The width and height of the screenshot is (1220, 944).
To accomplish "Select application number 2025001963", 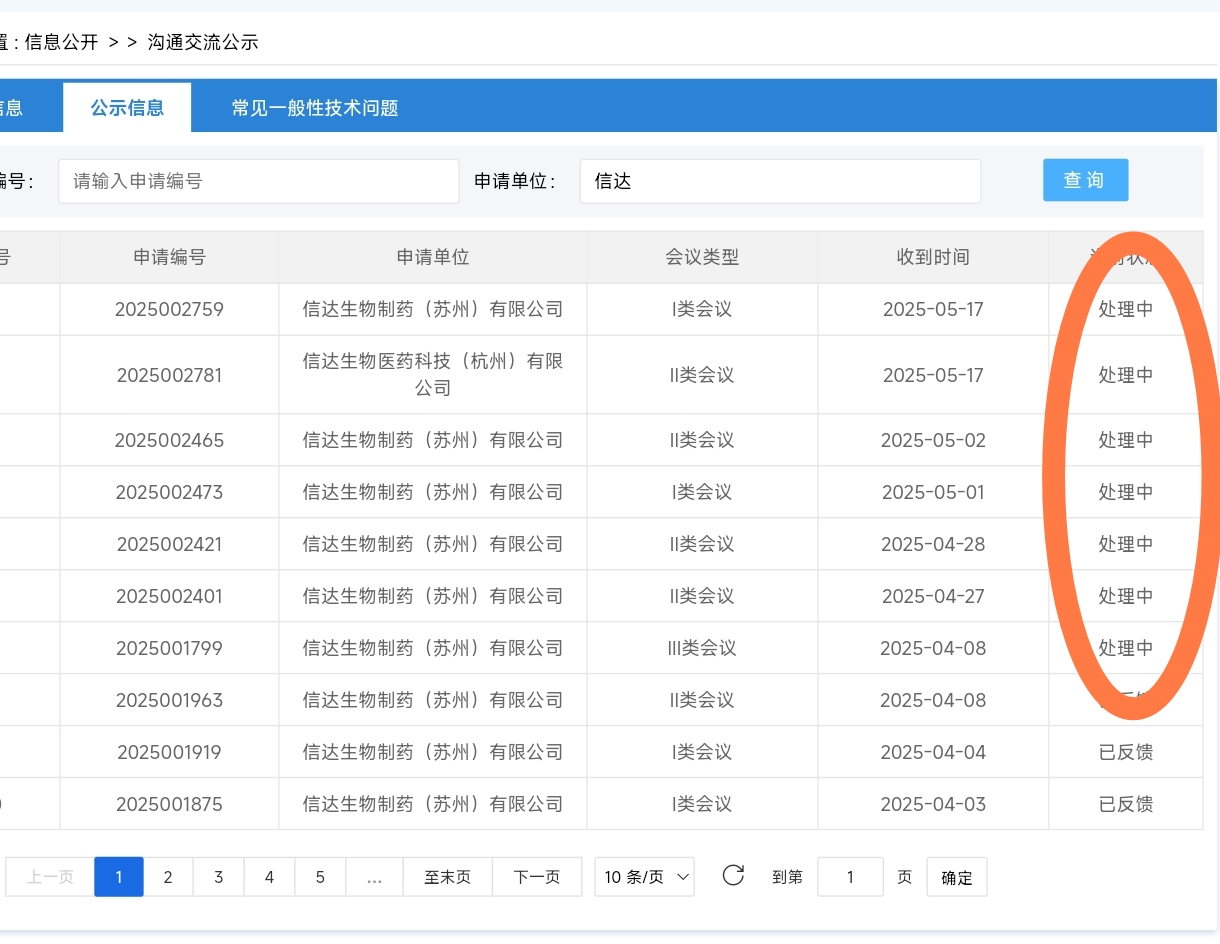I will [169, 700].
